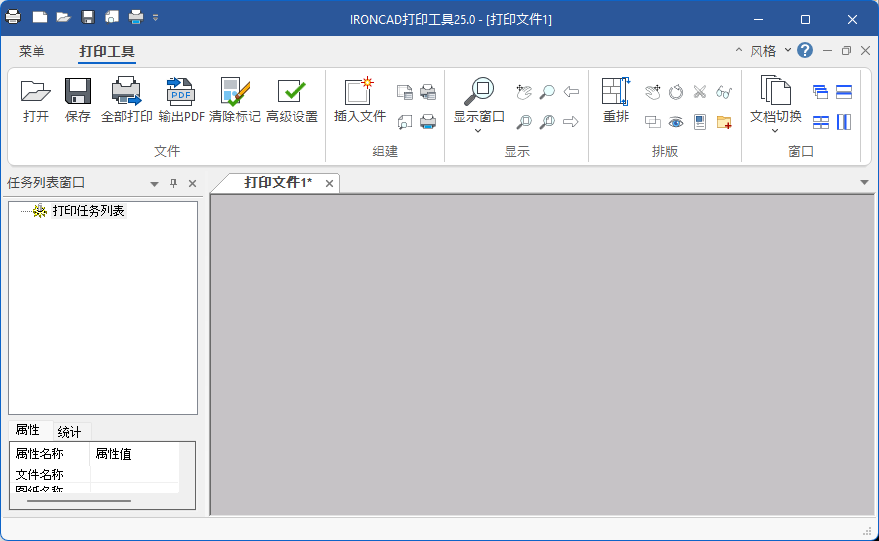The image size is (879, 541).
Task: Switch to the 统计 tab
Action: pos(69,432)
